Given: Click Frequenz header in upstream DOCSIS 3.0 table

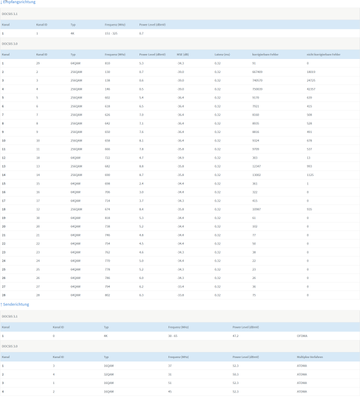Looking at the screenshot, I should click(x=178, y=357).
